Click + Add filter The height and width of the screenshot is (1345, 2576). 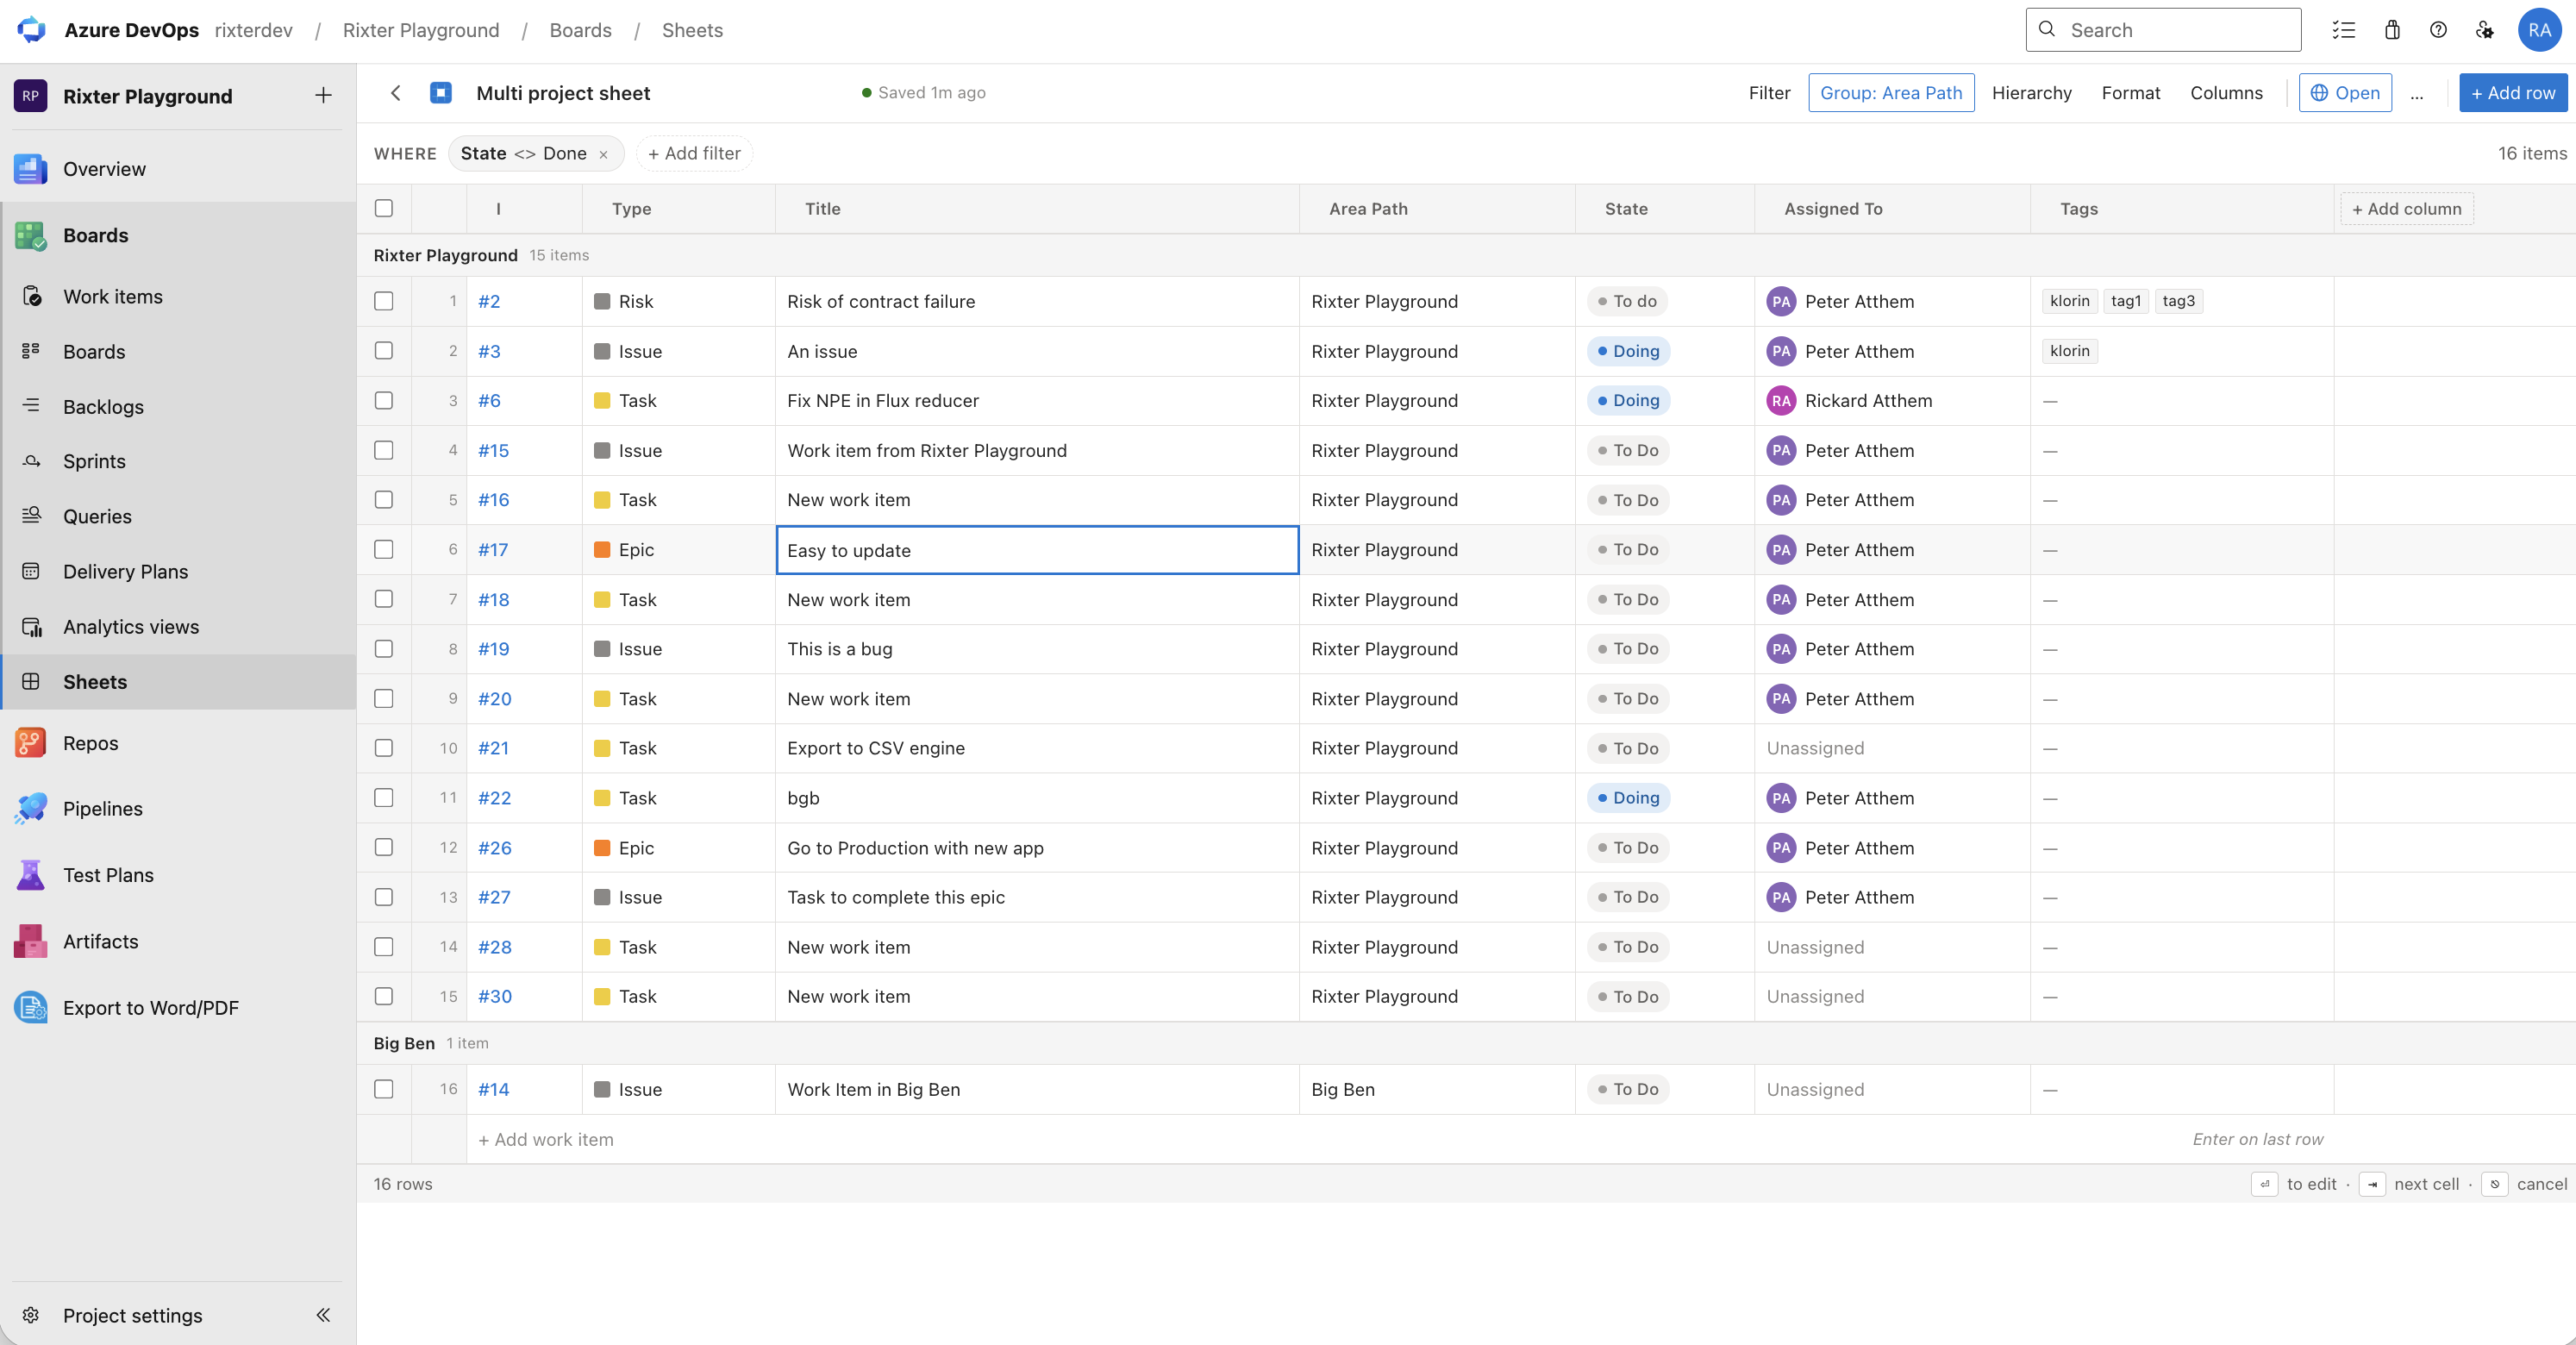694,154
